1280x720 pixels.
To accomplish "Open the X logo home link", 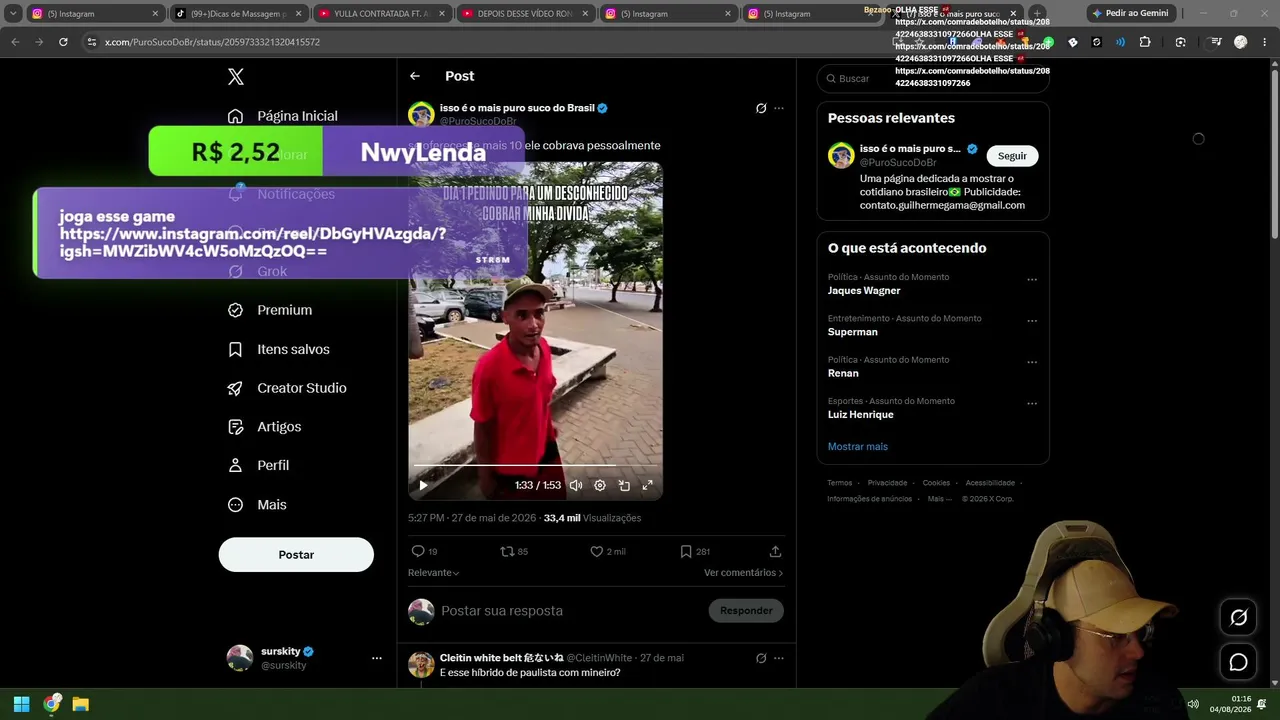I will click(x=235, y=77).
